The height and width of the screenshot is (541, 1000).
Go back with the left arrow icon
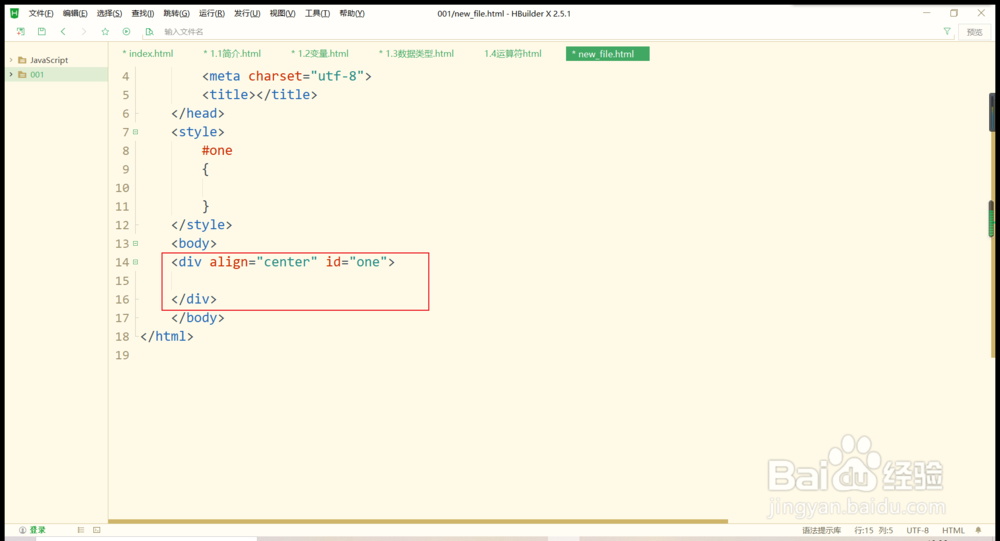(x=63, y=31)
